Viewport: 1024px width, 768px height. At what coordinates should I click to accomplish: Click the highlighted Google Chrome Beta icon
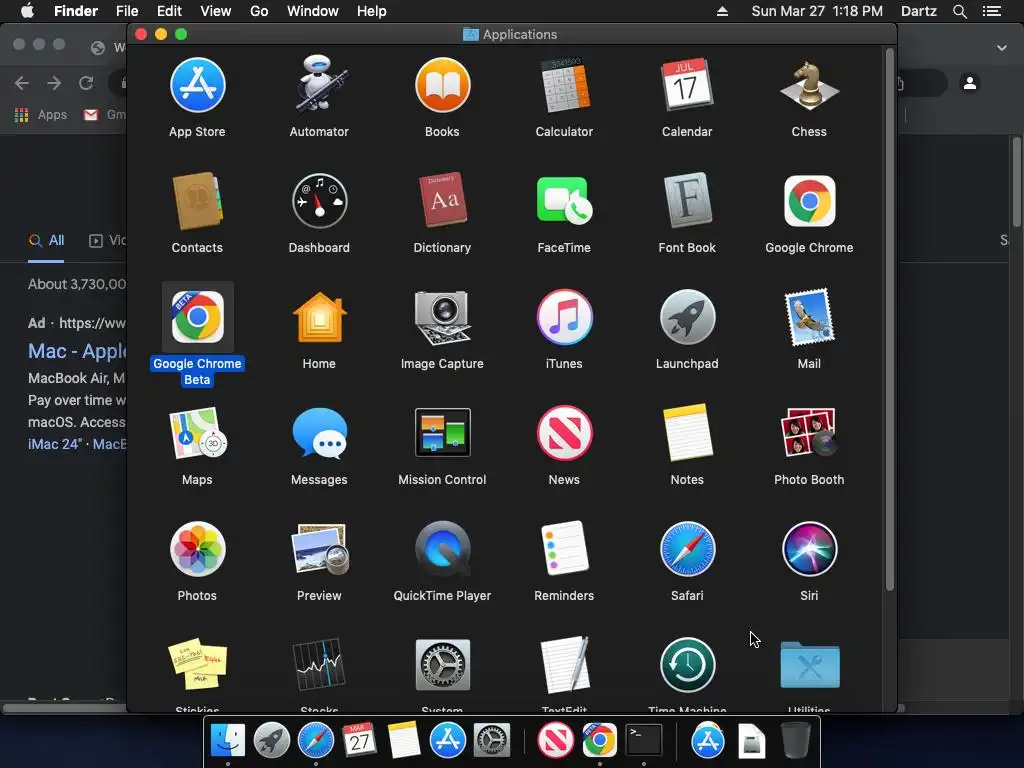coord(197,317)
